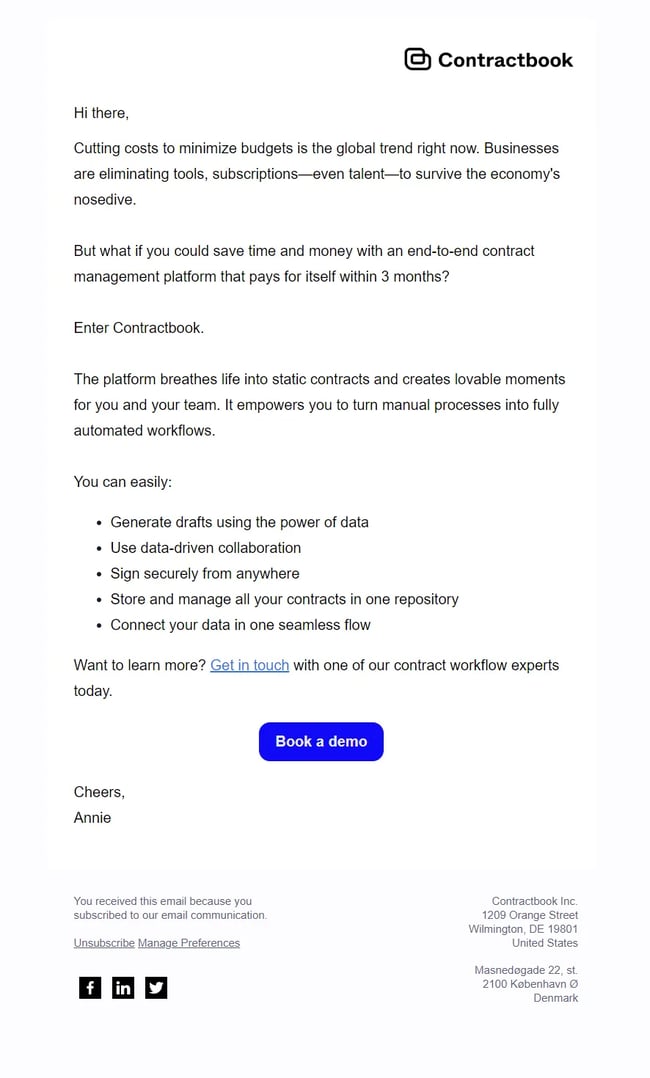Screen dimensions: 650x1078
Task: Open the Twitter social icon
Action: click(x=156, y=988)
